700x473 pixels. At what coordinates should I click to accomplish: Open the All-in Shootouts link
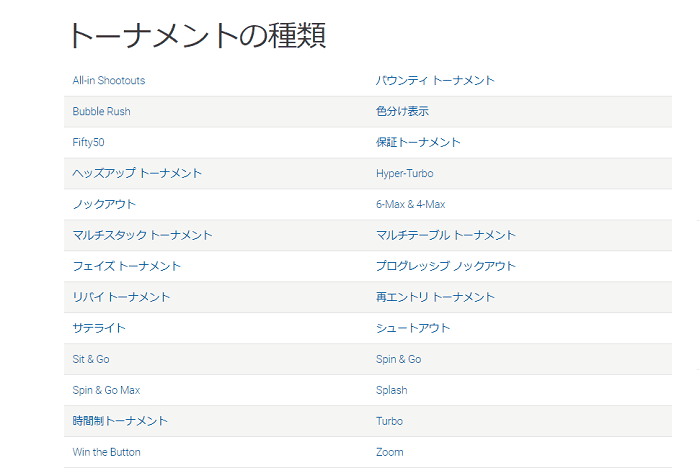point(108,80)
